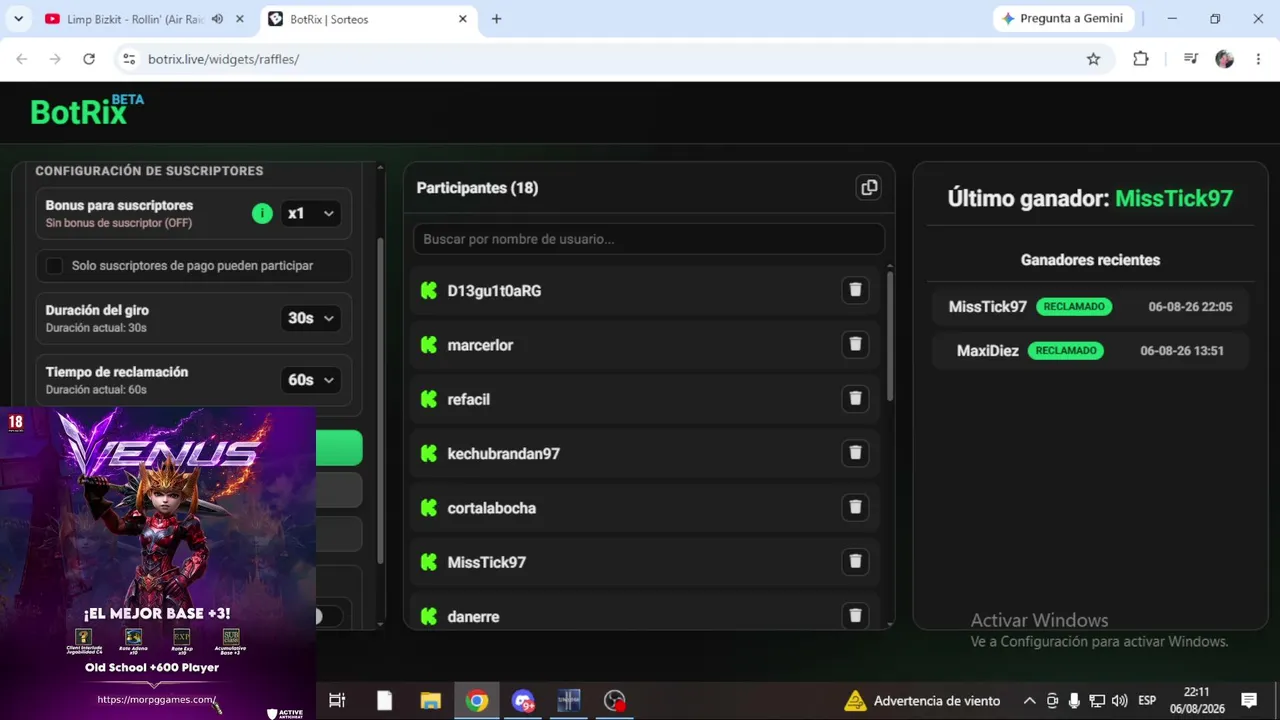
Task: Open the Chrome three-dot menu
Action: click(x=1257, y=59)
